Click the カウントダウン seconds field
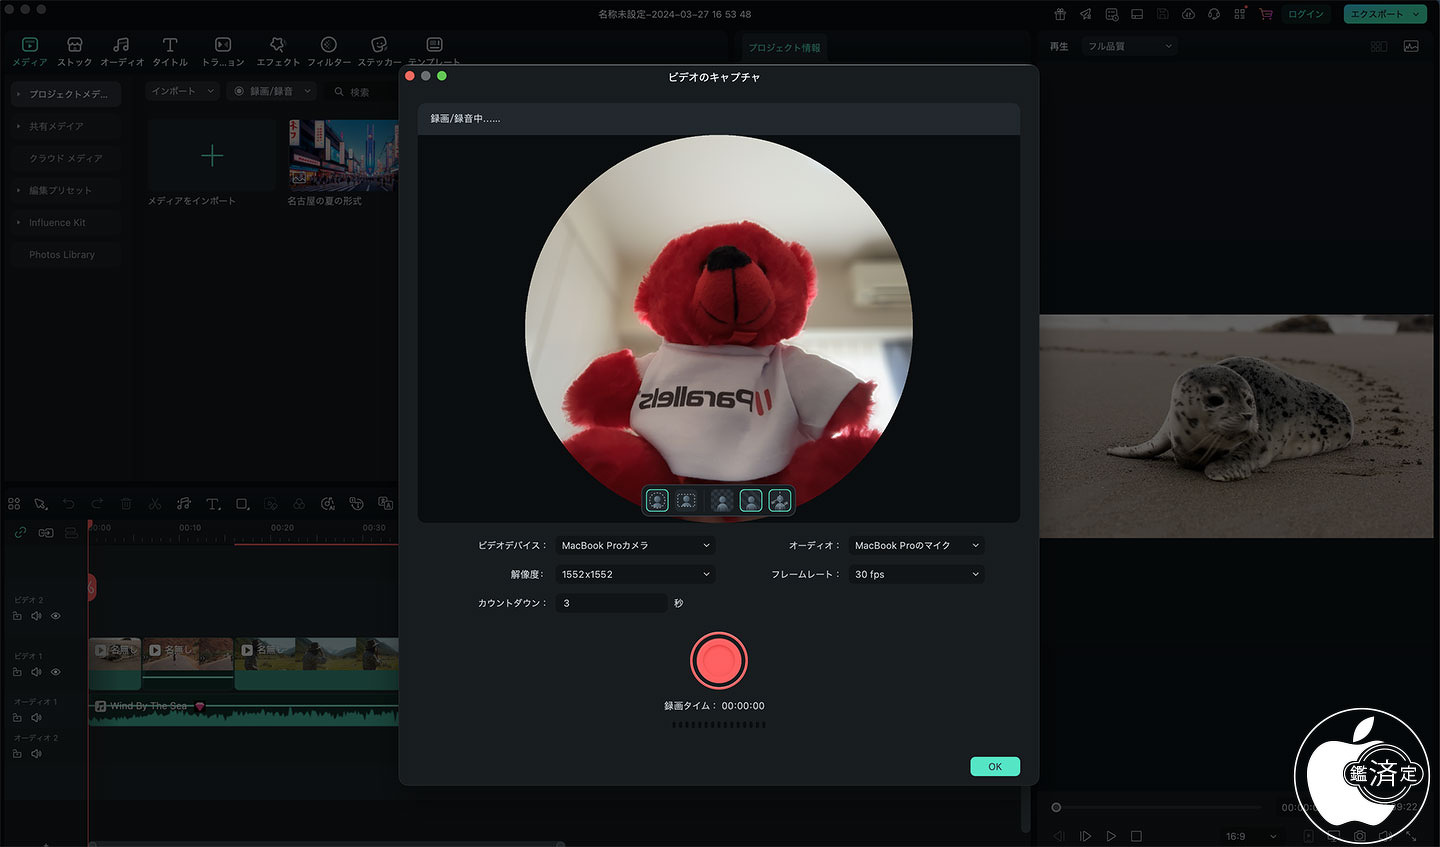This screenshot has width=1440, height=847. (x=611, y=603)
